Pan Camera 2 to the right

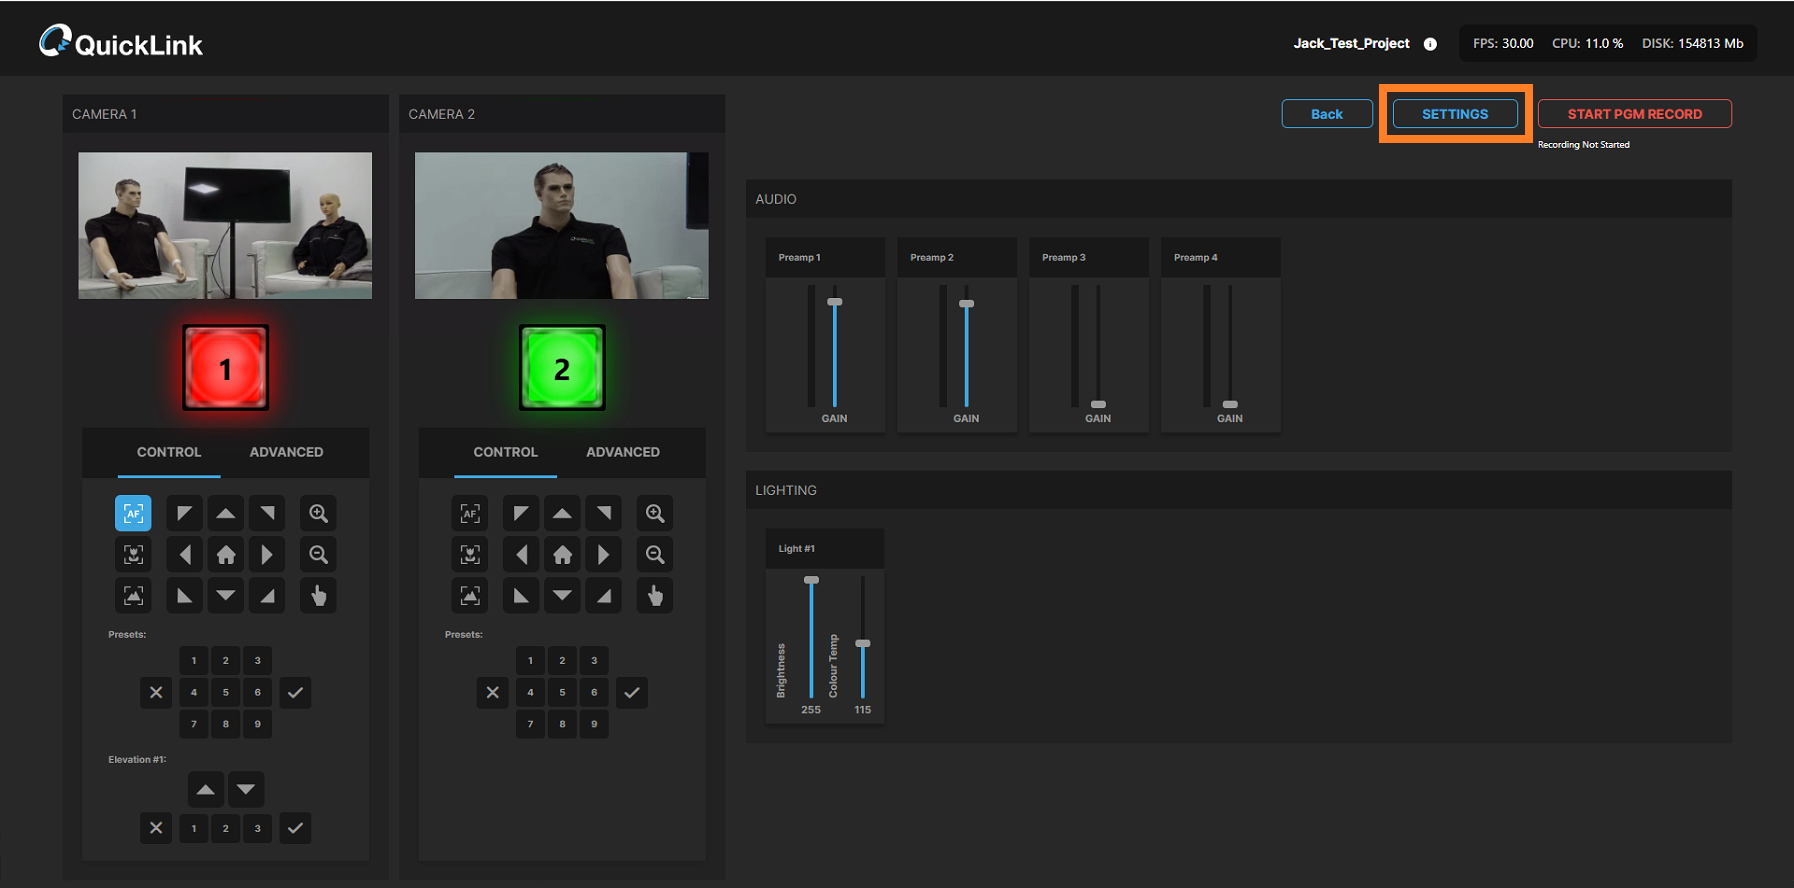click(603, 554)
